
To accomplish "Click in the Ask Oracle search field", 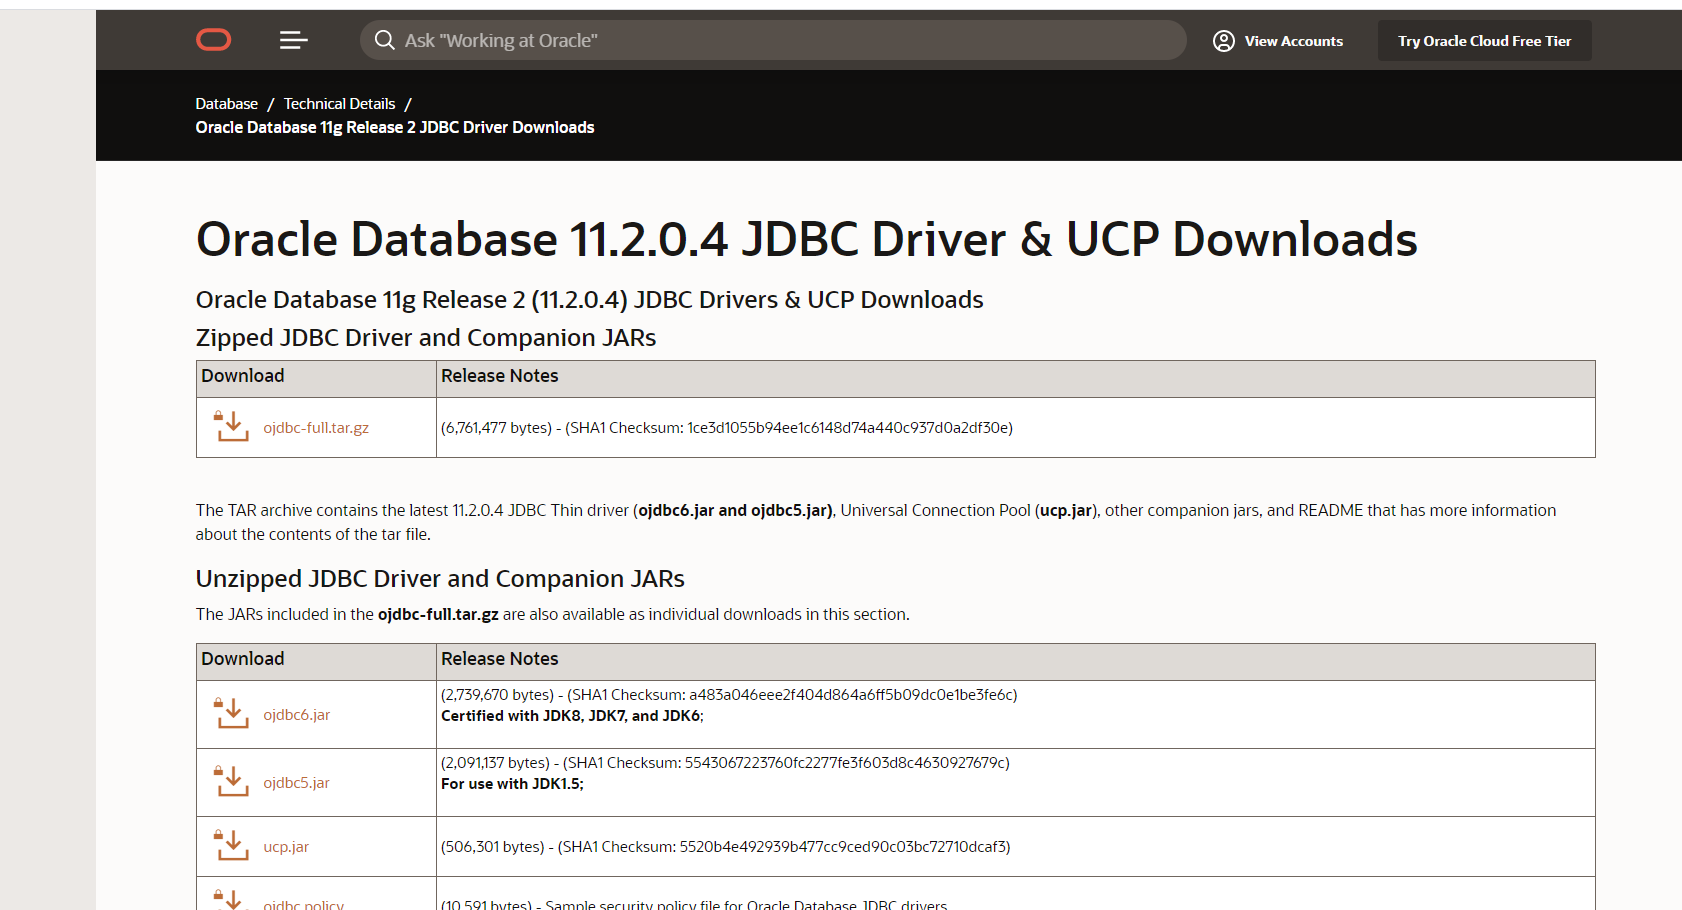I will pyautogui.click(x=773, y=40).
